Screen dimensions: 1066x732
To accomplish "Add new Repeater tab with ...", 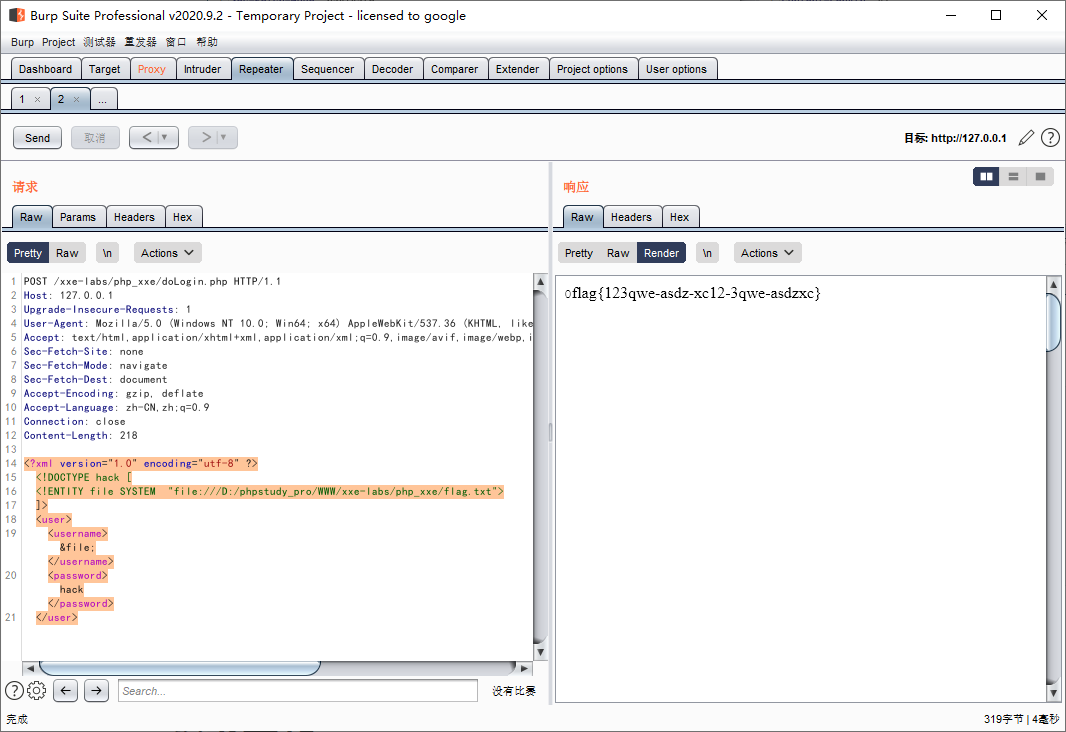I will pyautogui.click(x=103, y=99).
